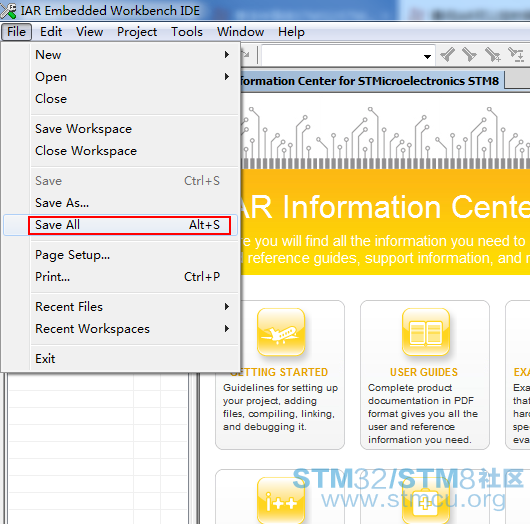The image size is (530, 524).
Task: Click the 'Guidelines for setting up your project' description
Action: click(280, 407)
